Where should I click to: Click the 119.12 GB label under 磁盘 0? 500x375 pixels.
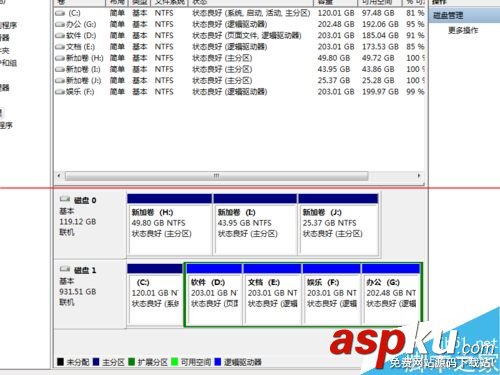tap(78, 222)
